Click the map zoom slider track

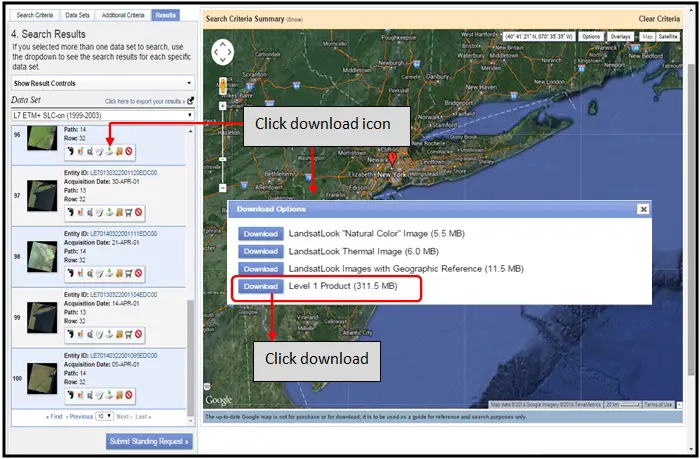click(223, 147)
